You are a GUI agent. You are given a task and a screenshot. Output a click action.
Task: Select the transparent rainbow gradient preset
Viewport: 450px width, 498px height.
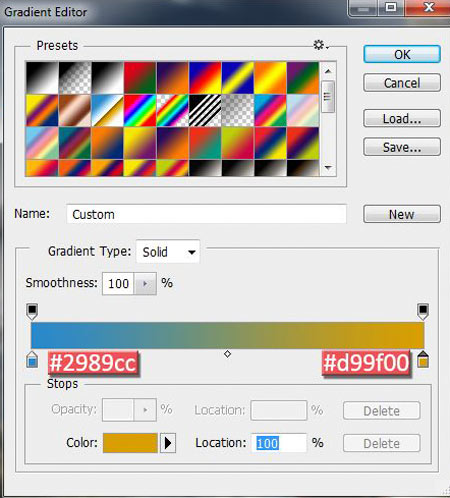(x=172, y=110)
